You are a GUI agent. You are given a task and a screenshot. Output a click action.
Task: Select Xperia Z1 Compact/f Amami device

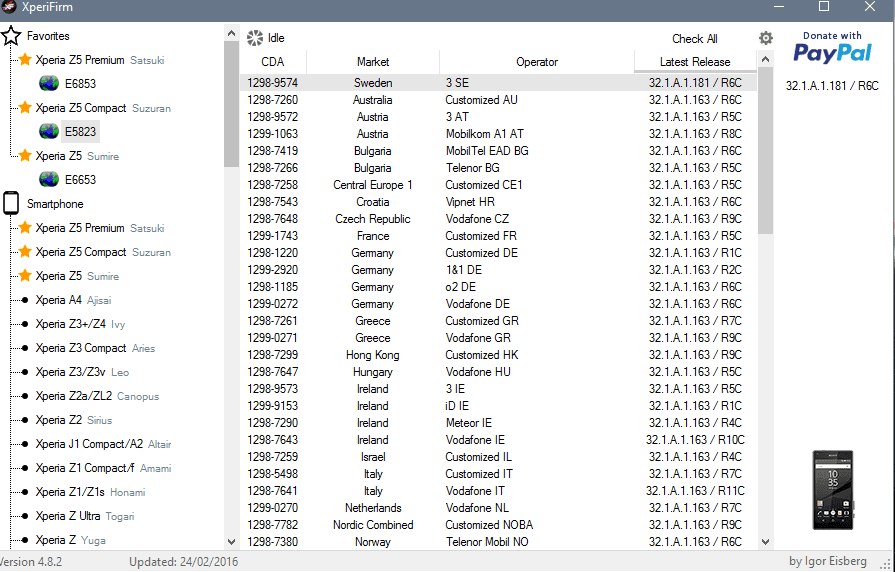click(x=103, y=468)
